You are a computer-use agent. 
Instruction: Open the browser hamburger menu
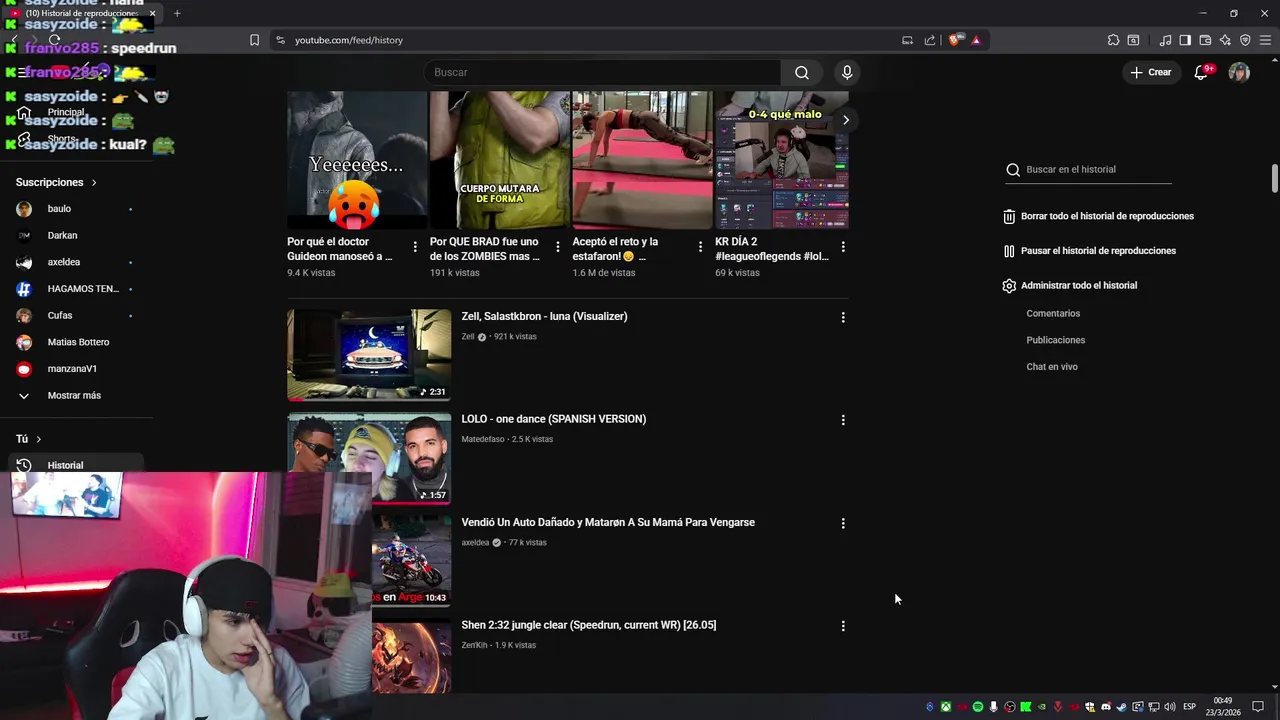pos(1265,40)
